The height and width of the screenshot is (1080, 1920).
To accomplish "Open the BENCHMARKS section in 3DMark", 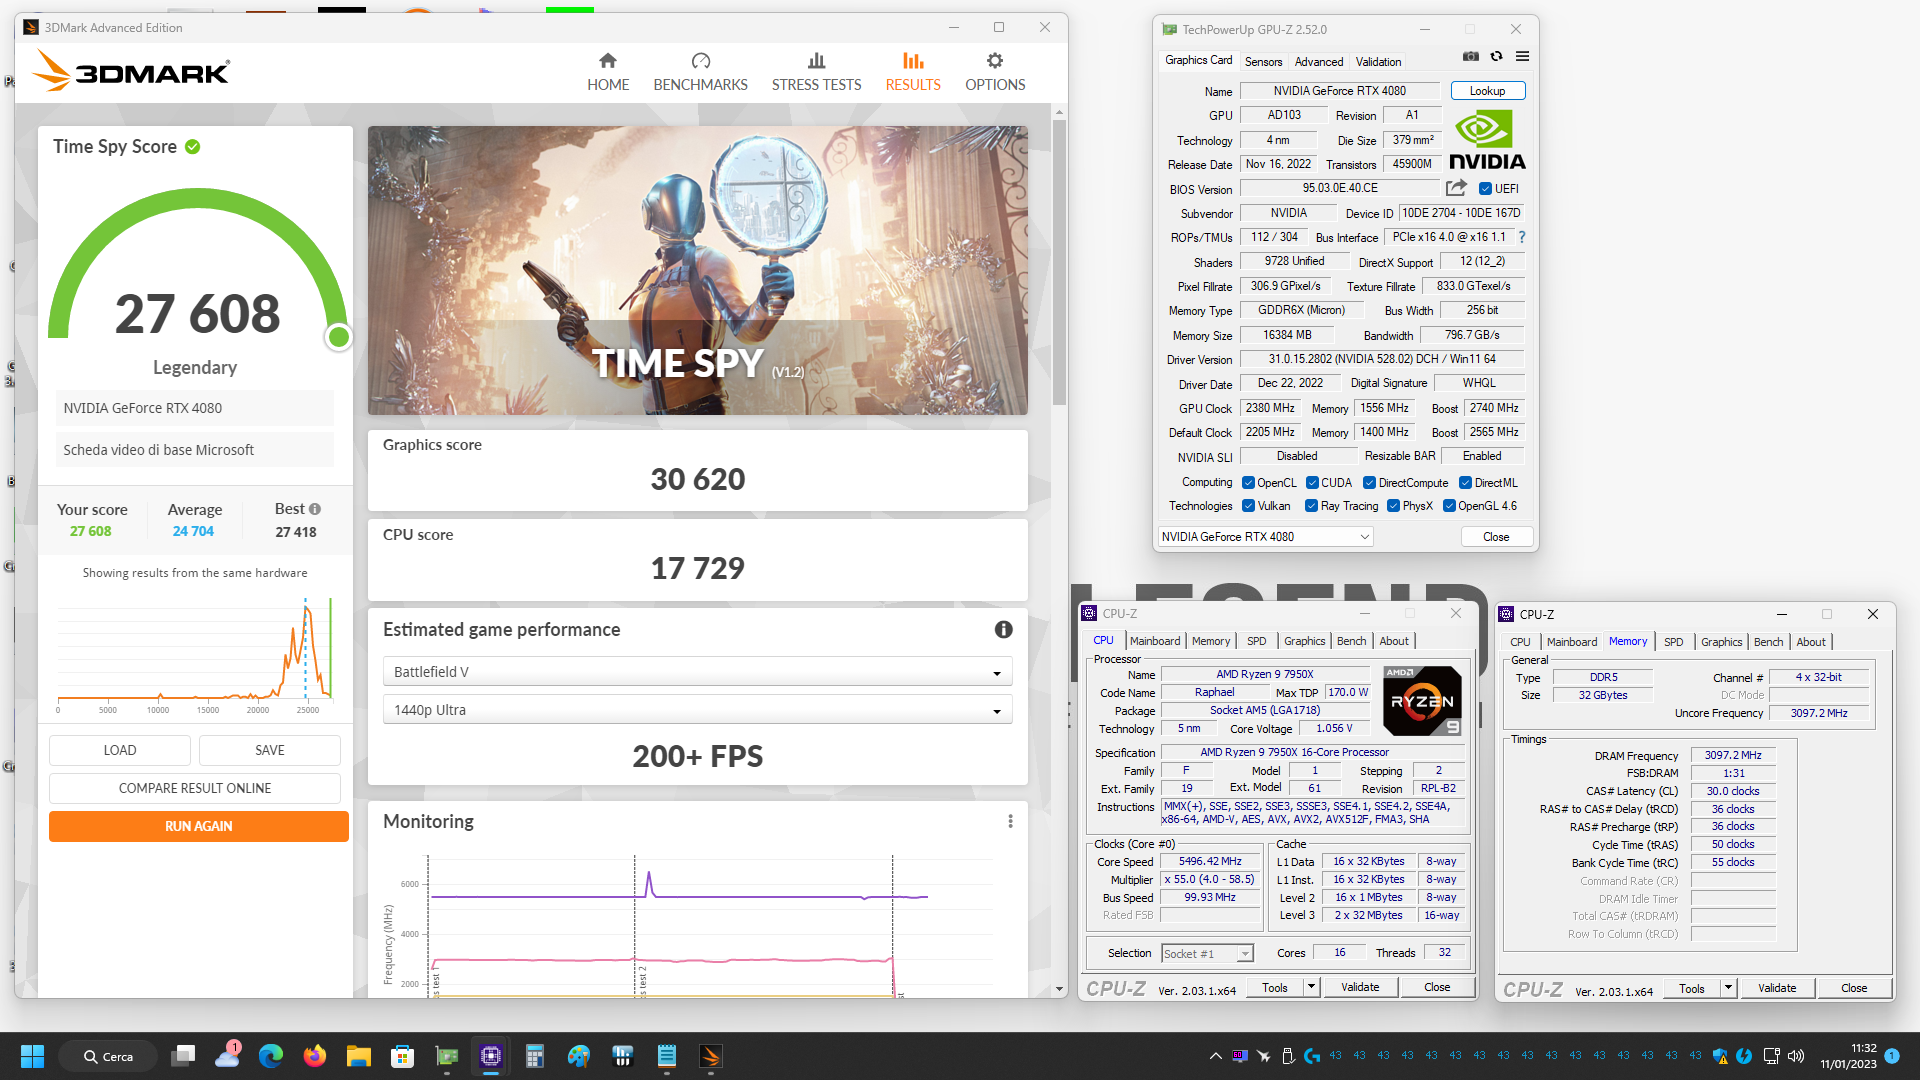I will [x=700, y=72].
